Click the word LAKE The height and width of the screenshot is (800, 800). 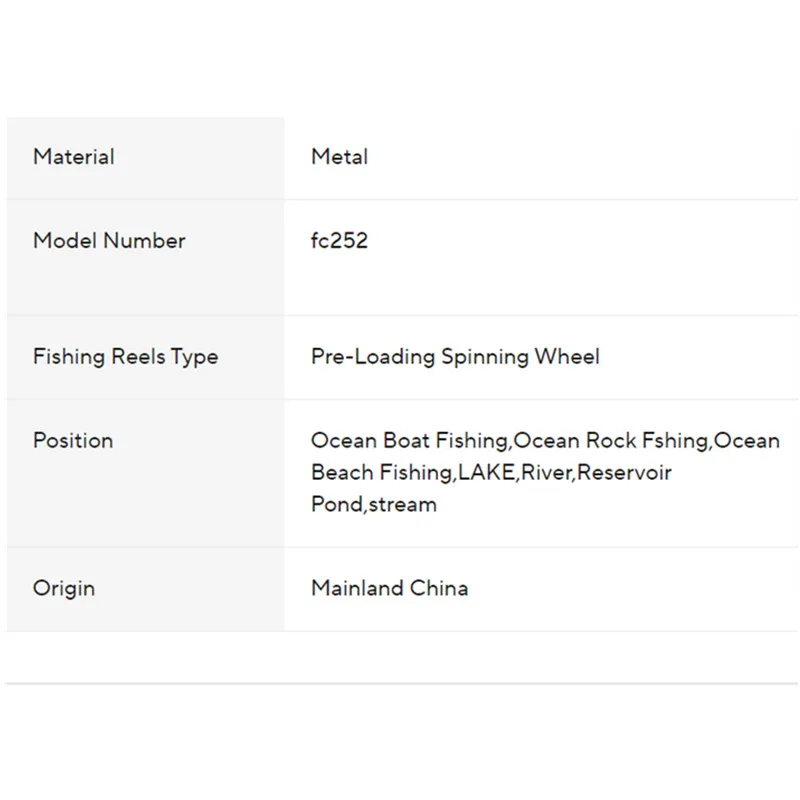pos(486,473)
